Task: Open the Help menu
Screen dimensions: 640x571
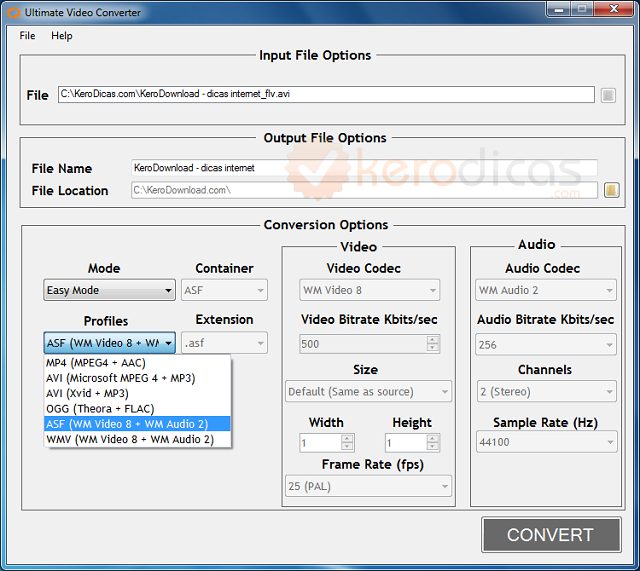Action: click(x=62, y=36)
